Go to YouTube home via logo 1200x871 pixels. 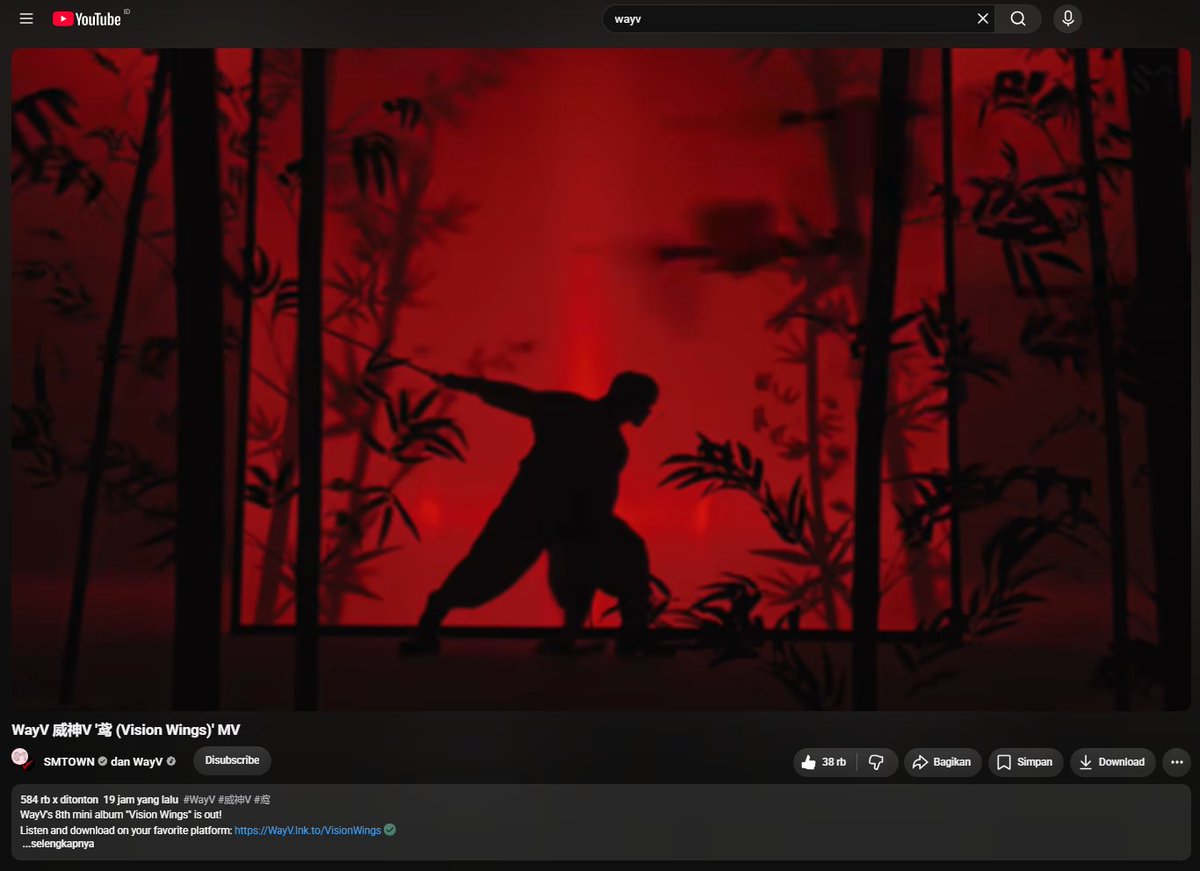pos(87,19)
